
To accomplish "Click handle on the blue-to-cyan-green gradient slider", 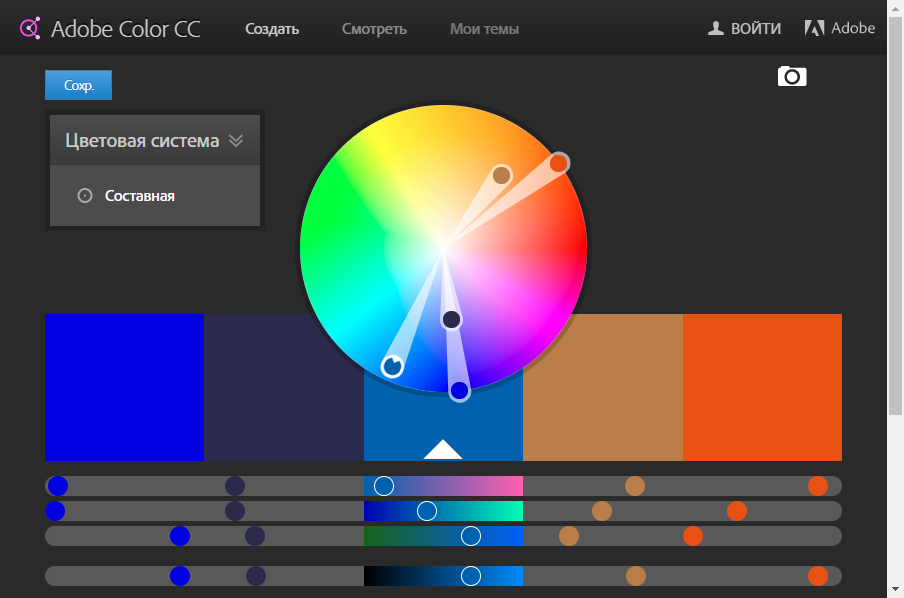I will [427, 511].
